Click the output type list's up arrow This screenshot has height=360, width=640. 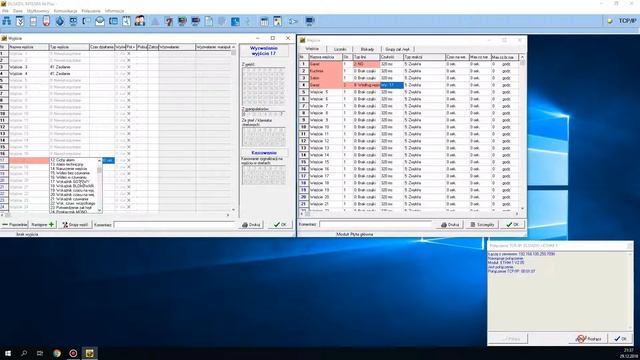pos(100,160)
